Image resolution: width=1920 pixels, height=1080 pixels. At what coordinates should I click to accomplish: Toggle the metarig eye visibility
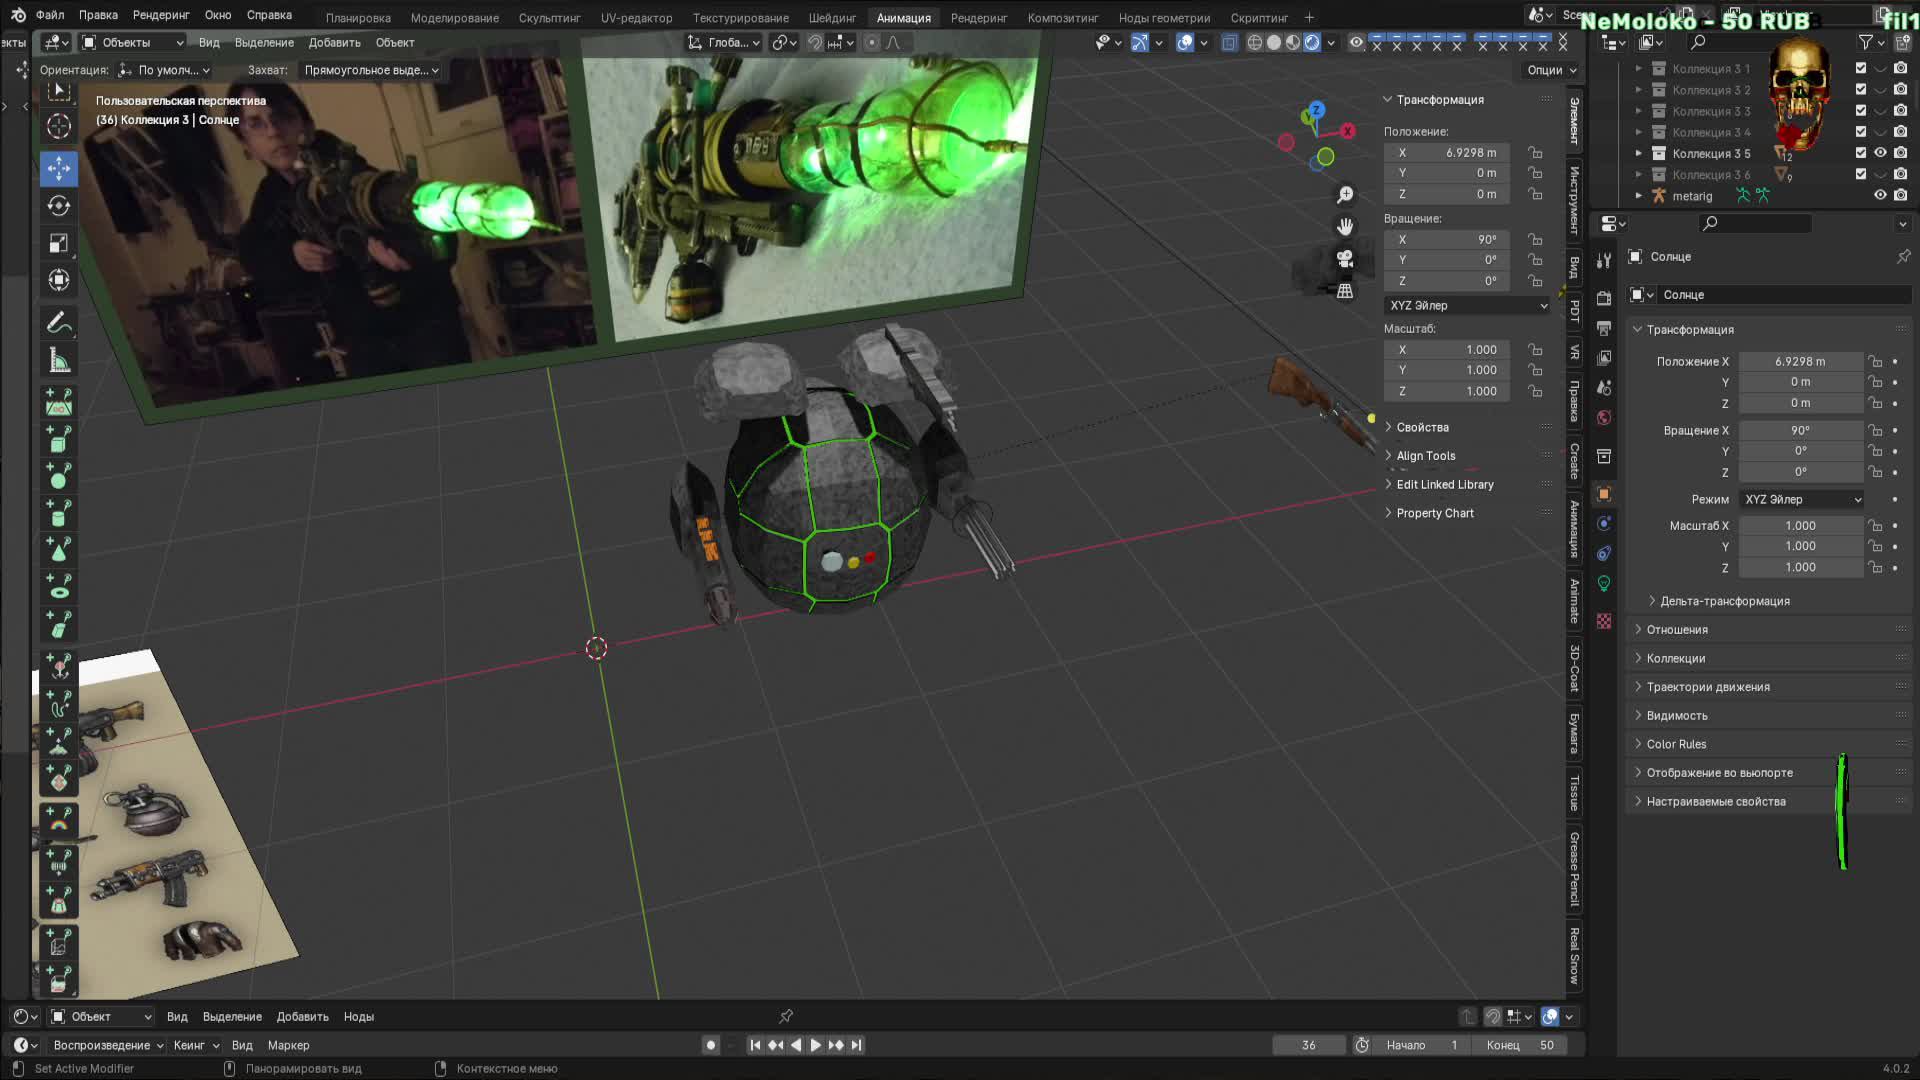(x=1880, y=196)
